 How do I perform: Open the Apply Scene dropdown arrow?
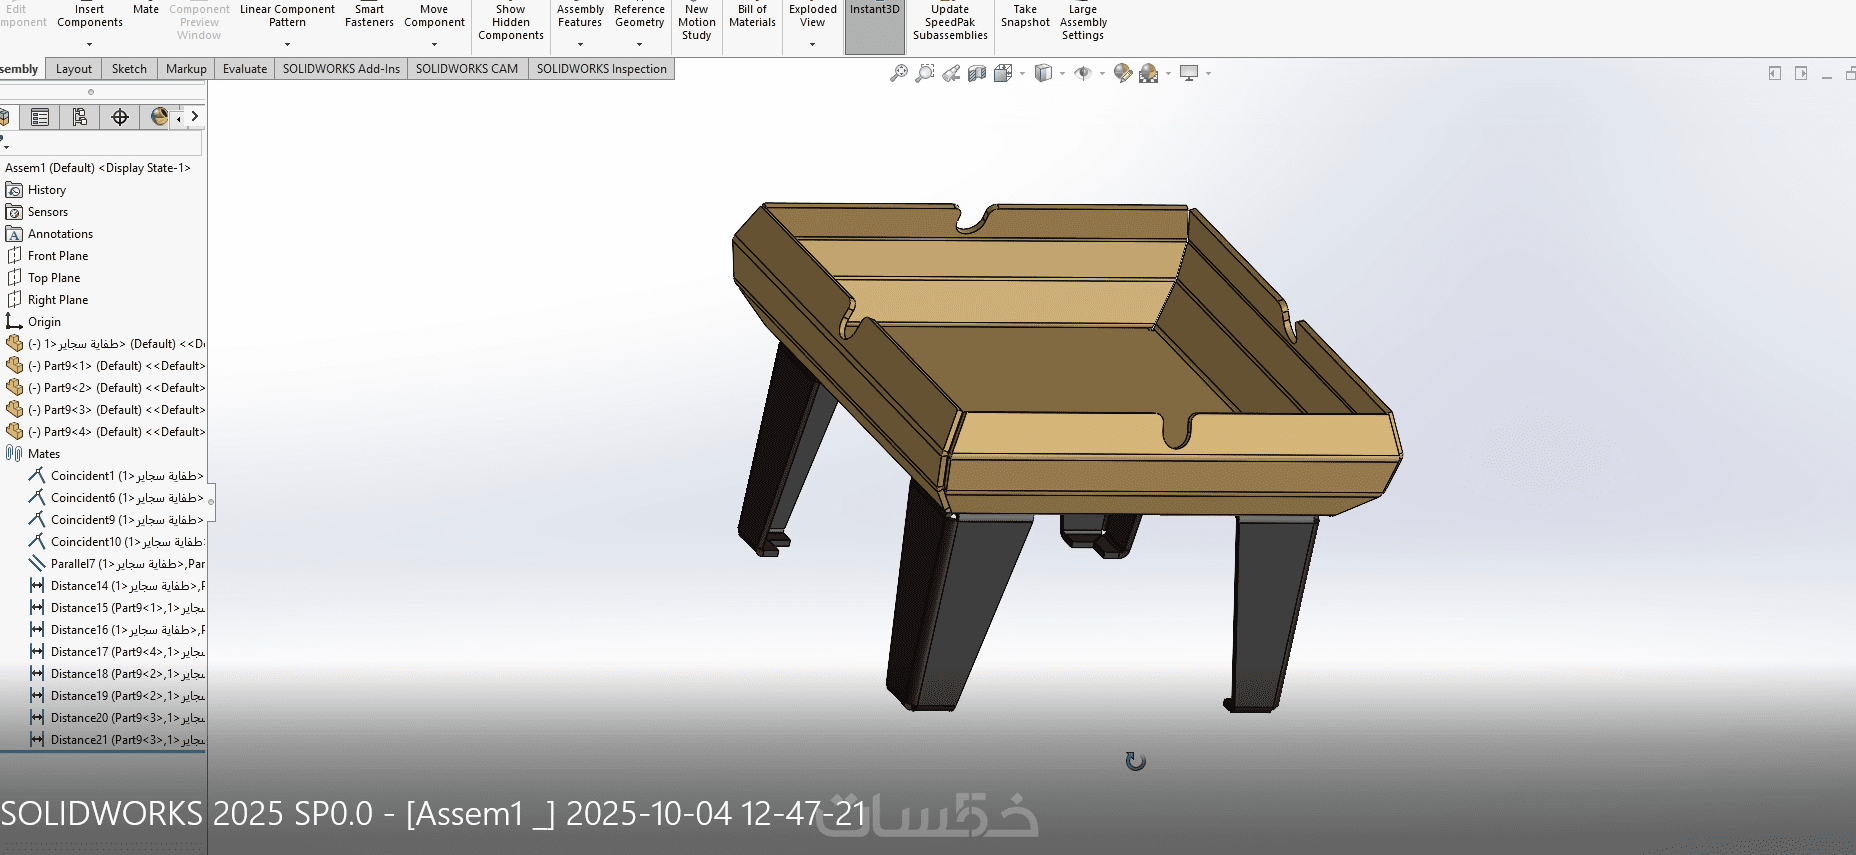pos(1168,73)
